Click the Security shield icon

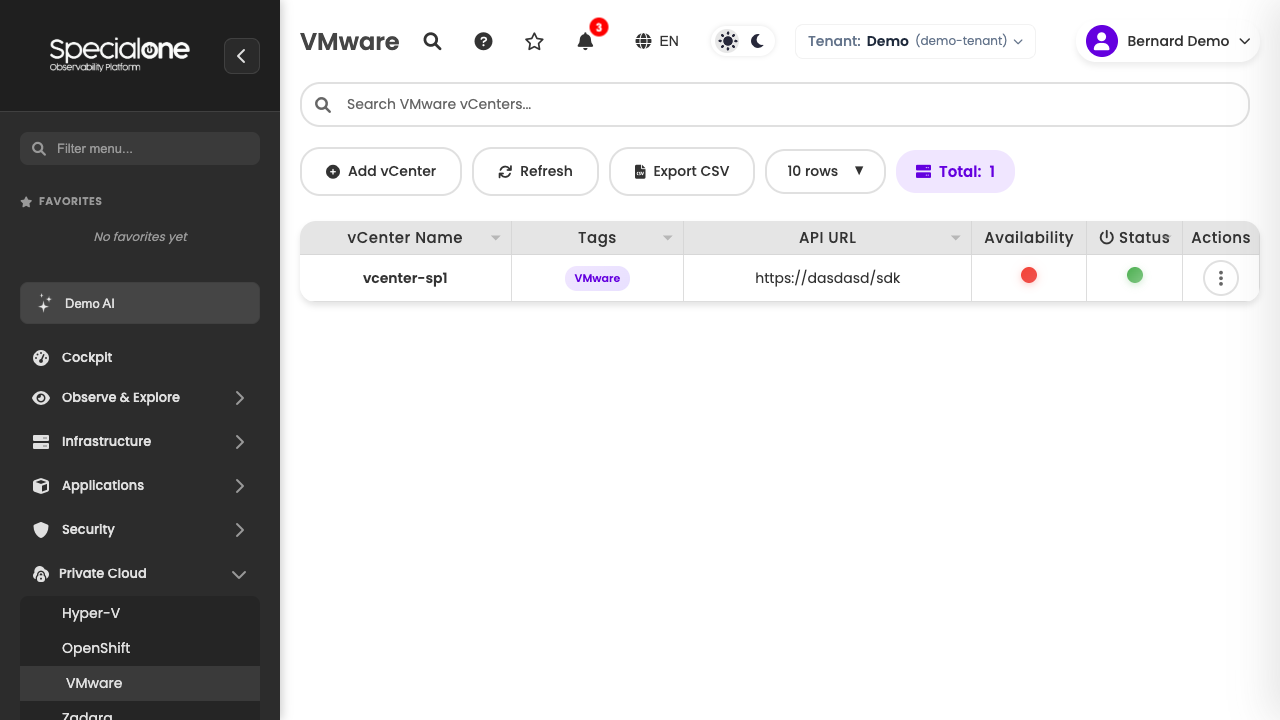41,529
